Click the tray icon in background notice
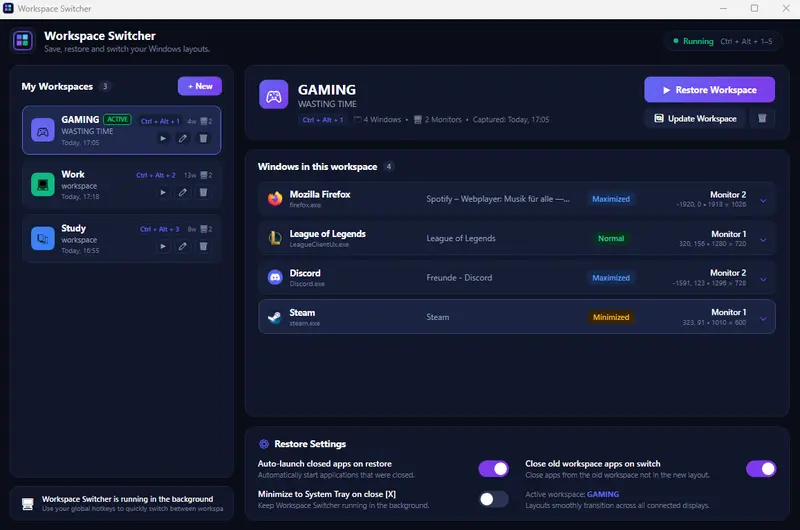 [x=28, y=504]
